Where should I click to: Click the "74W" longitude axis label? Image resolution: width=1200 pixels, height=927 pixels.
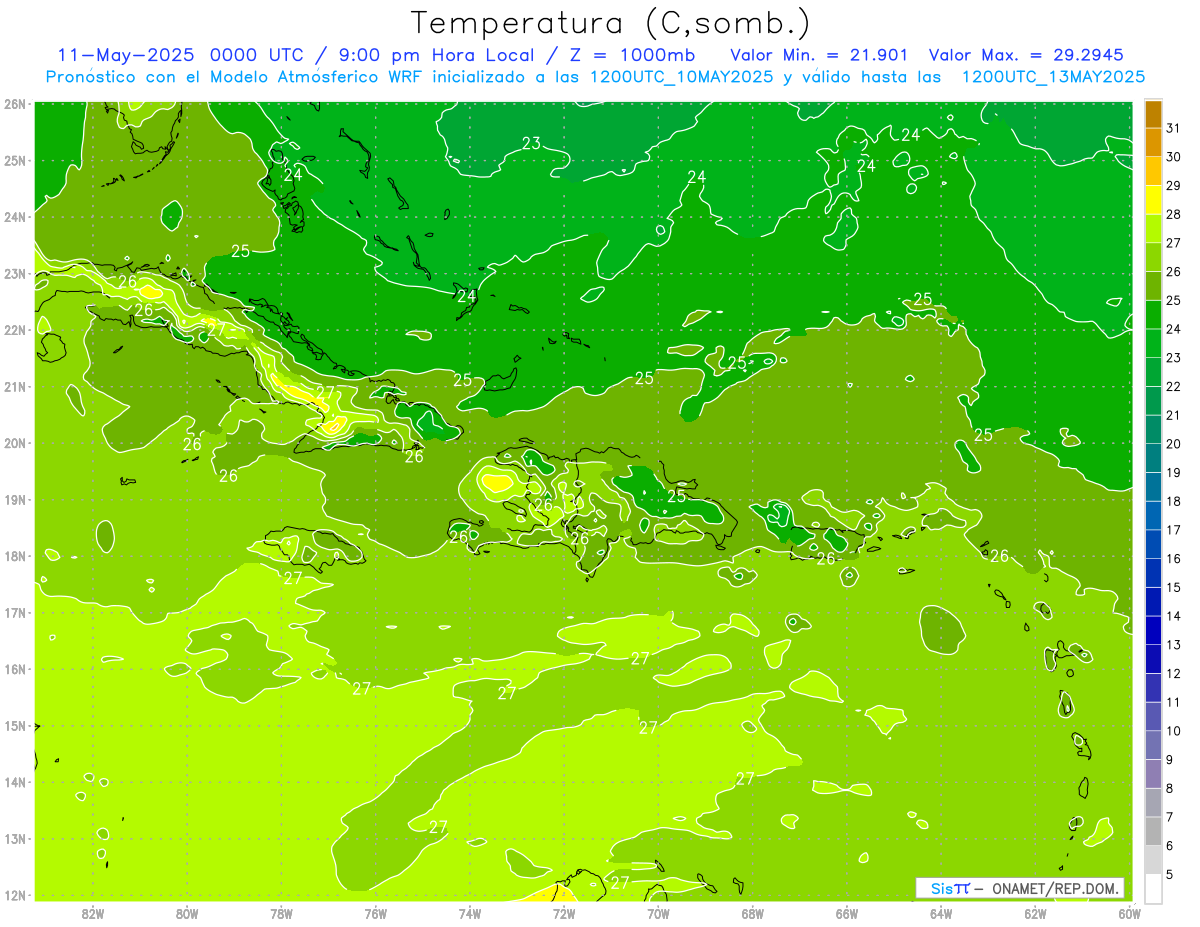[x=470, y=914]
